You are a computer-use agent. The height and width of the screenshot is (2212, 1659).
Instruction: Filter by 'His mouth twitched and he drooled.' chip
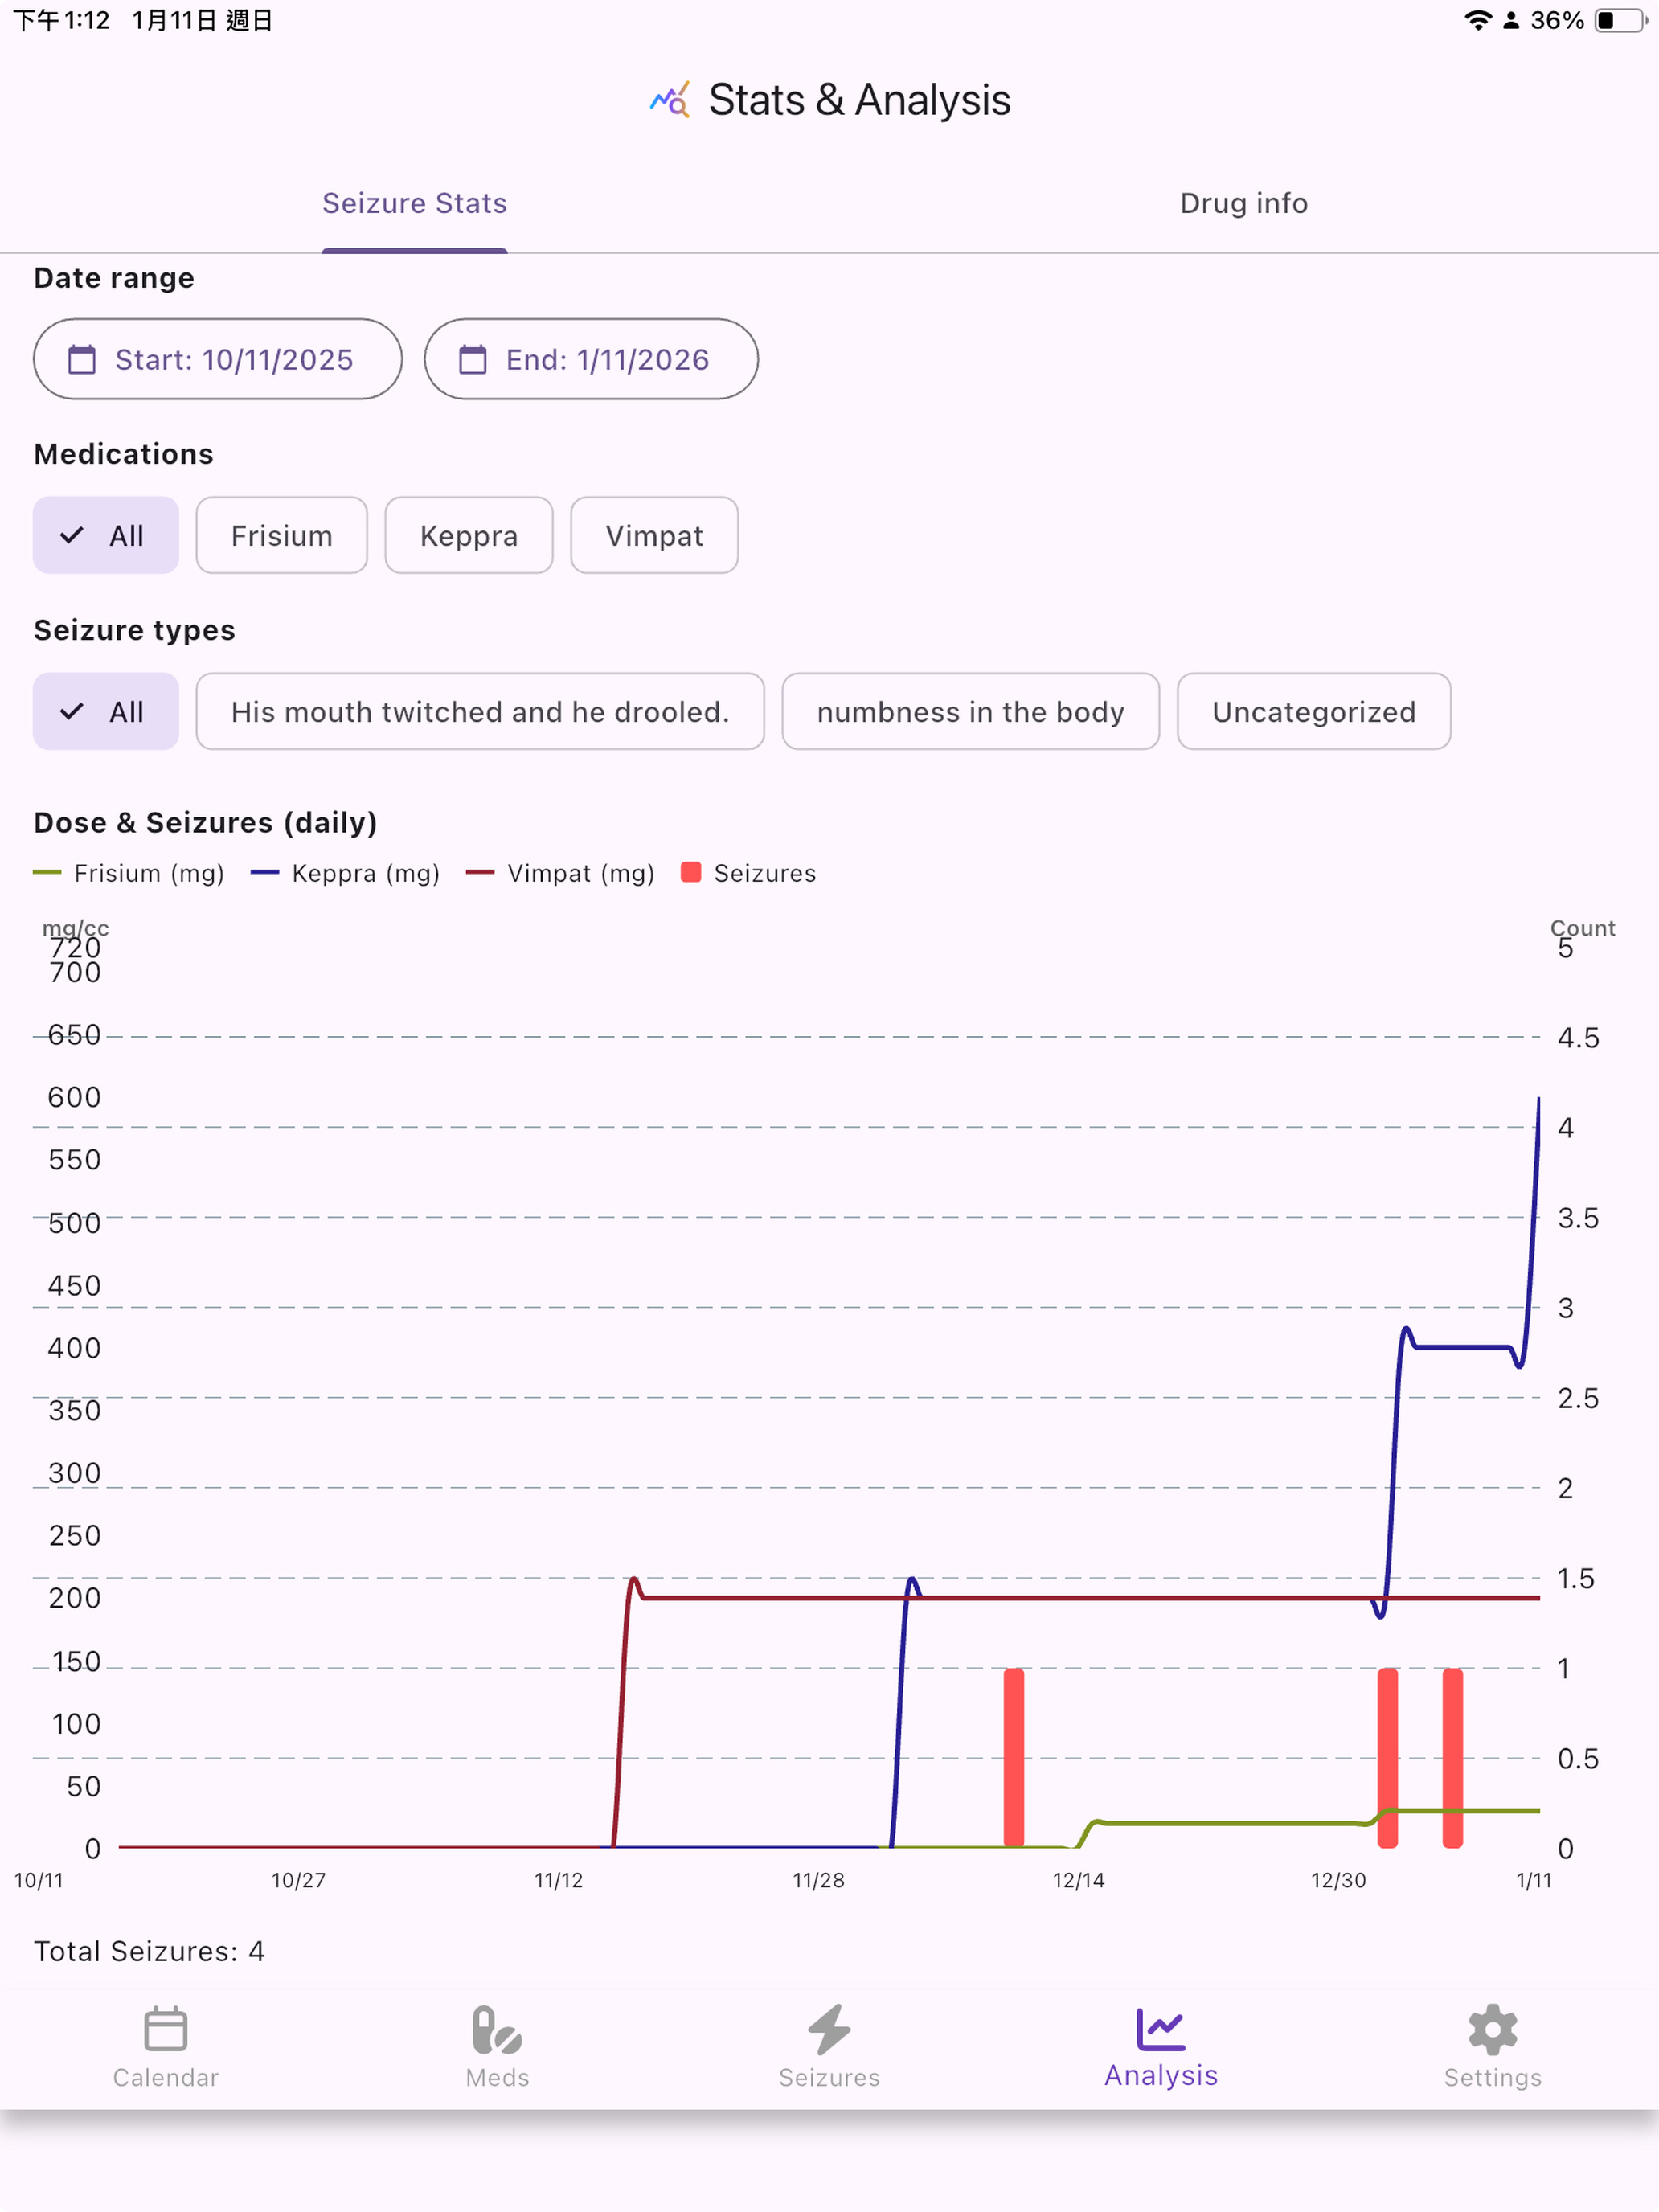coord(480,711)
